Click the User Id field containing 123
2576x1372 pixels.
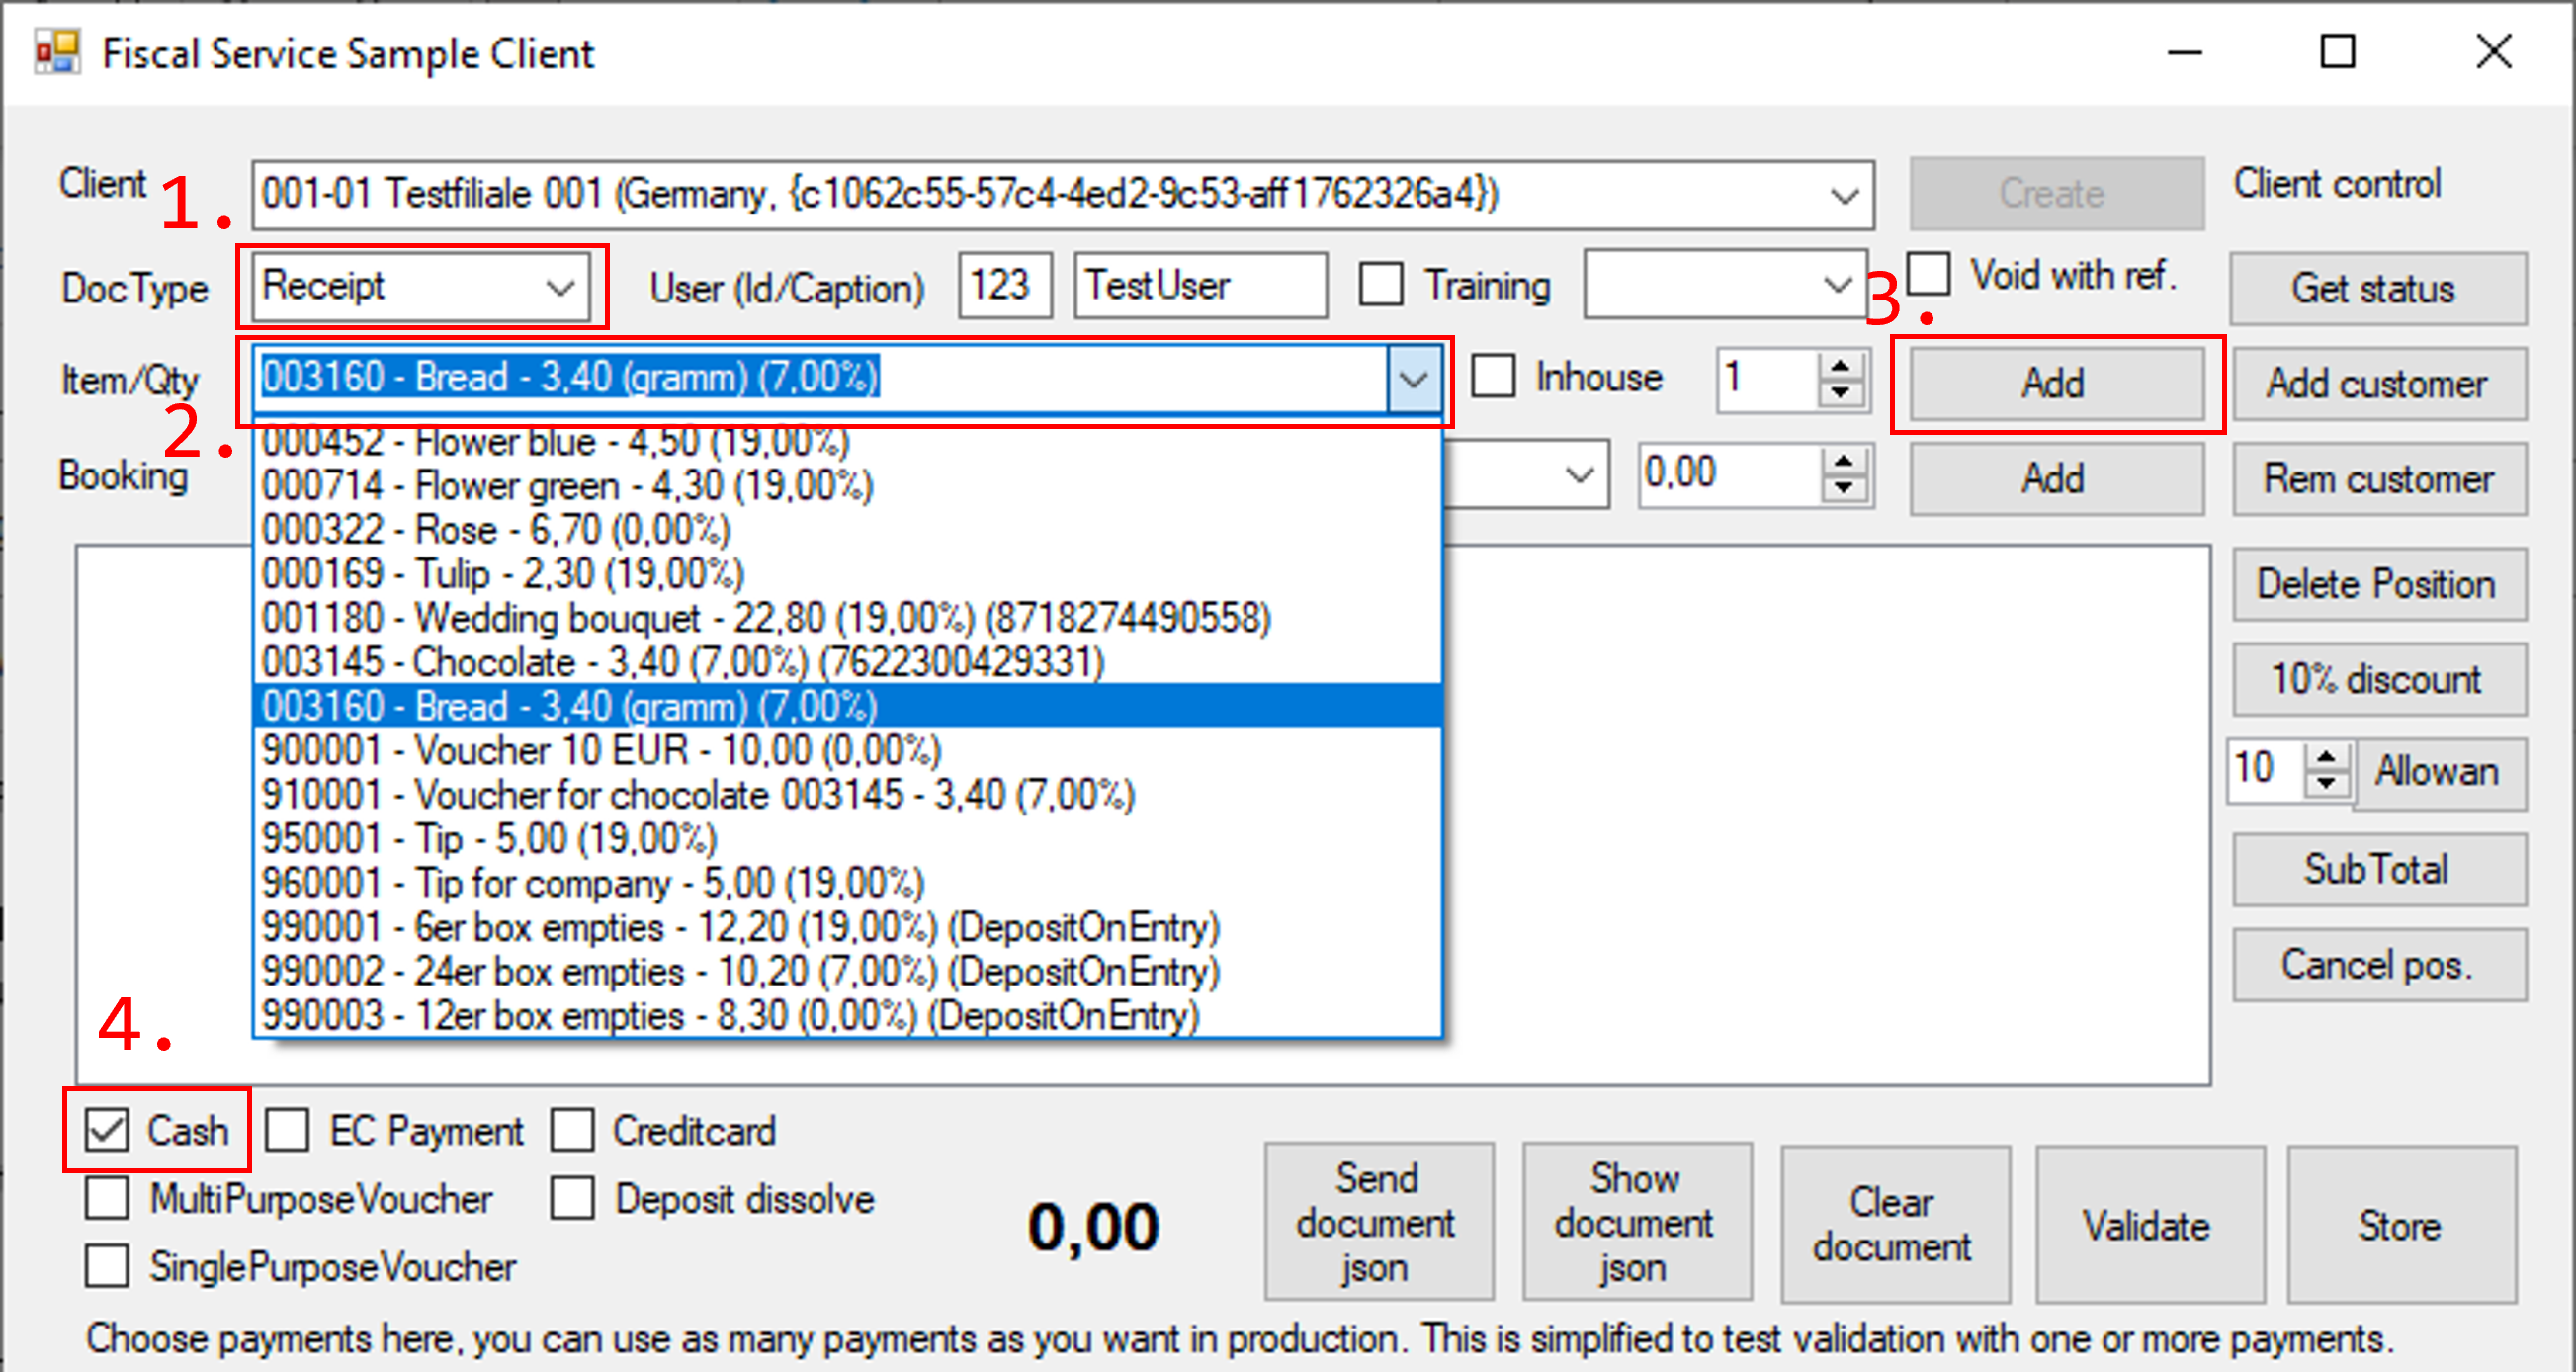[x=1005, y=285]
